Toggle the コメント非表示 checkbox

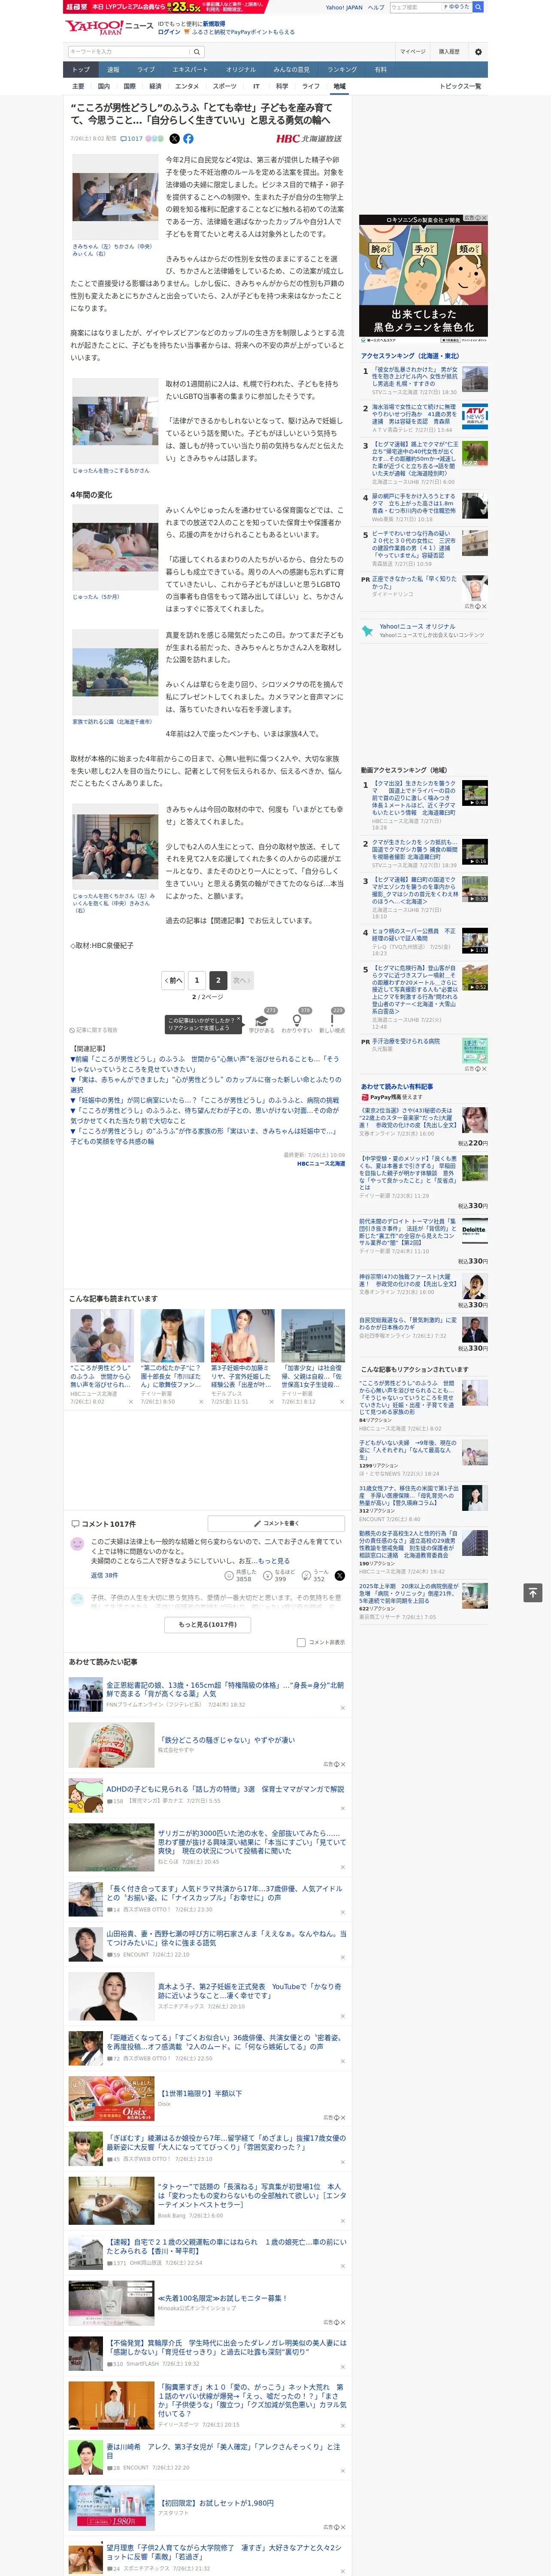[x=301, y=1642]
